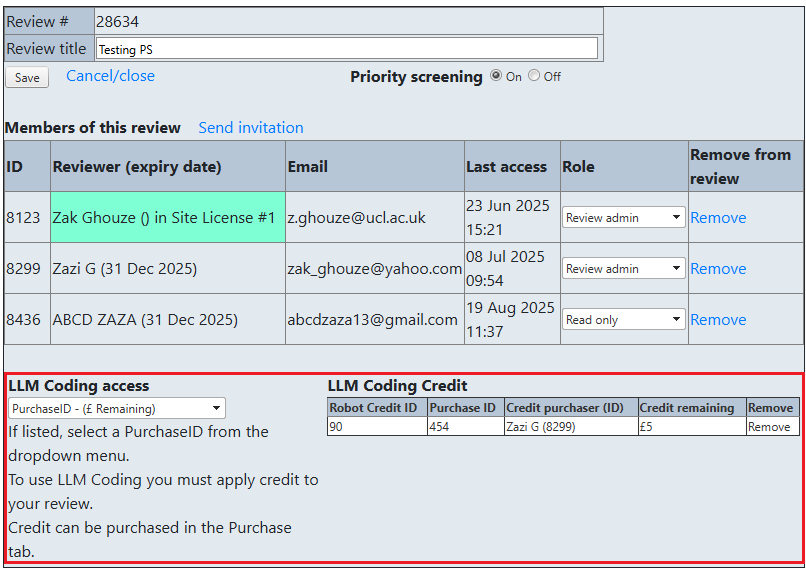Expand role dropdown for Zazi G

tap(623, 269)
